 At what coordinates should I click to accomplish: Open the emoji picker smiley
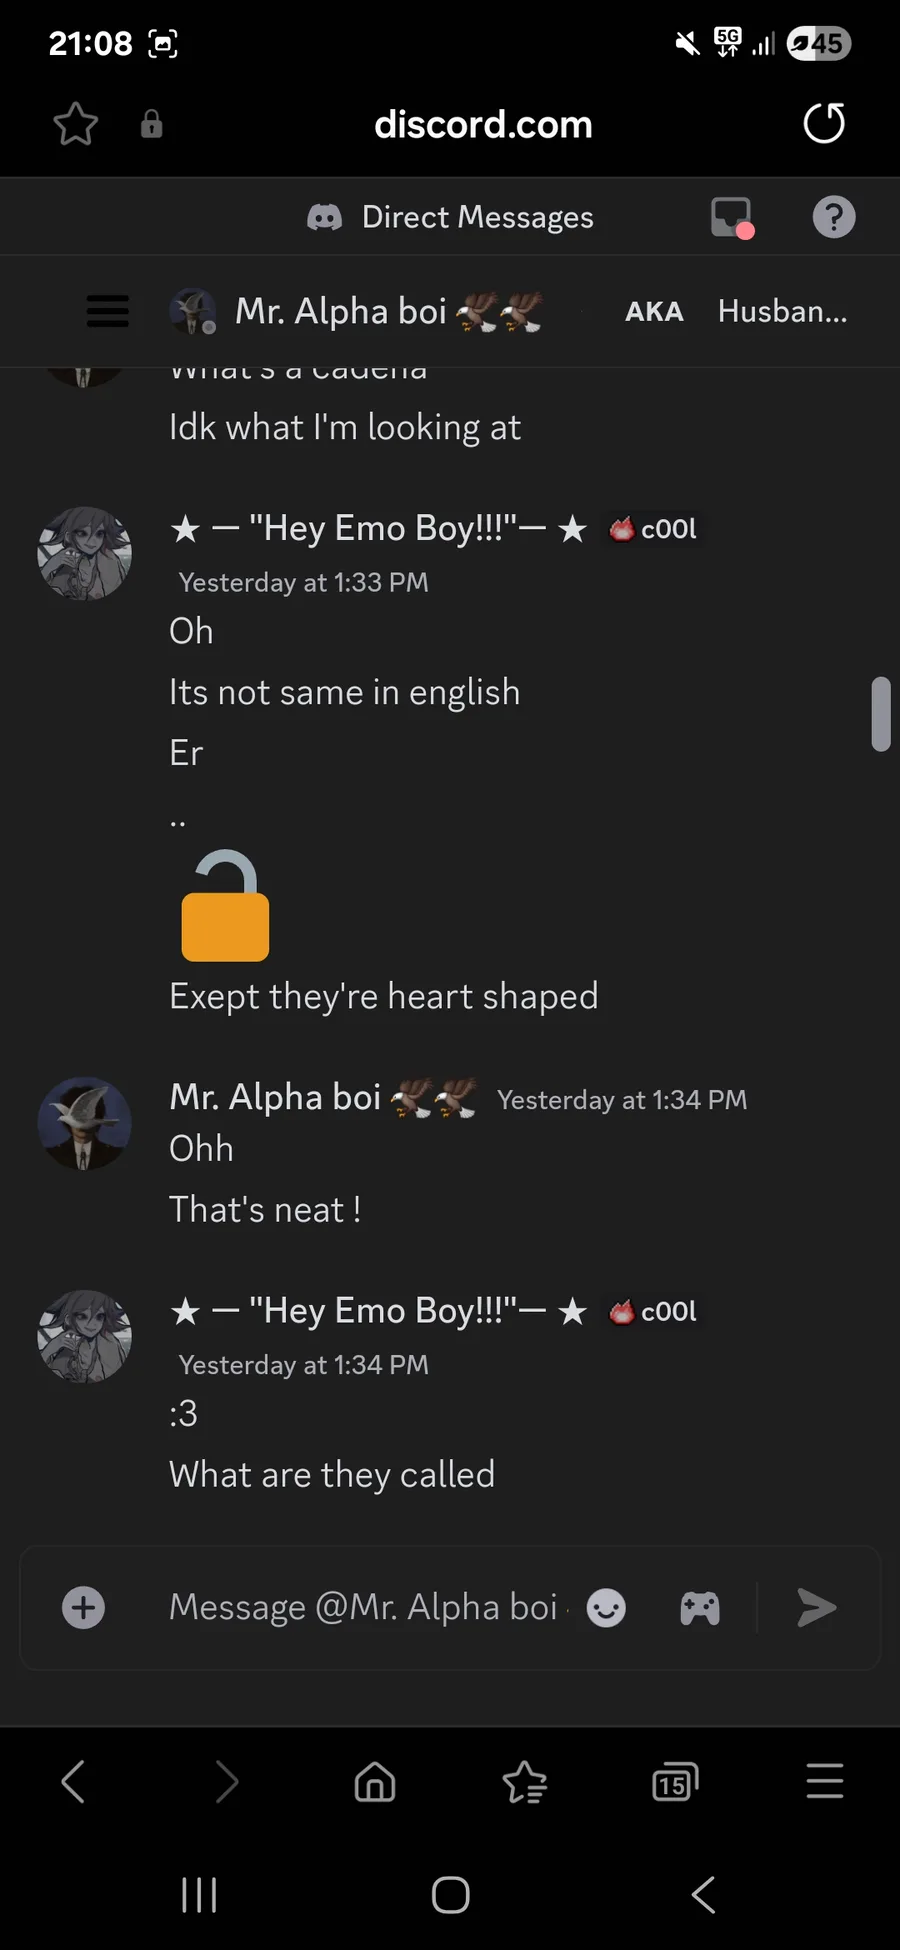[606, 1608]
